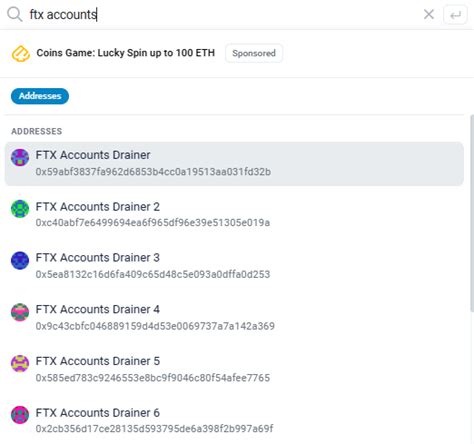Click the ADDRESSES section heading
Viewport: 474px width, 444px height.
[x=37, y=131]
